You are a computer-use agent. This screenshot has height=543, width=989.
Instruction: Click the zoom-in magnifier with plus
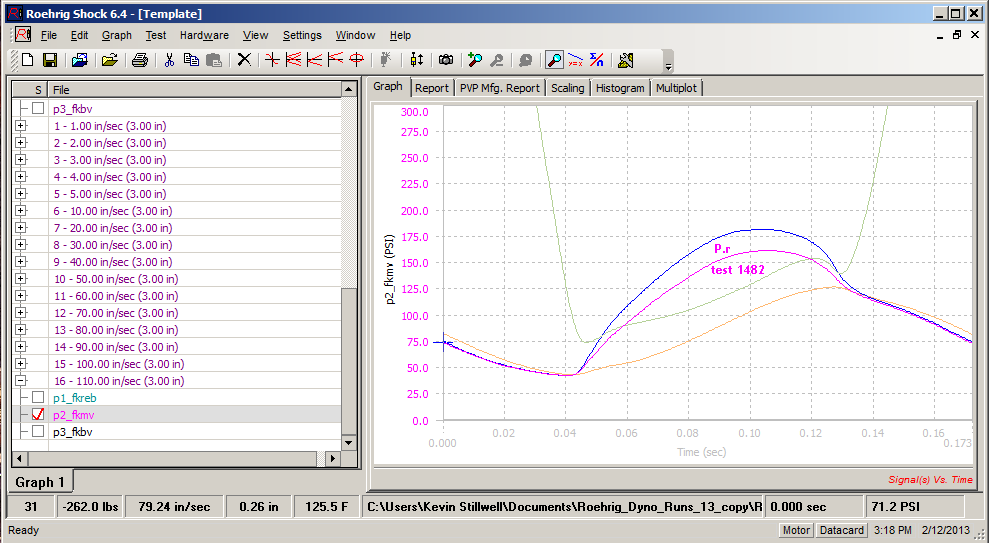point(475,60)
